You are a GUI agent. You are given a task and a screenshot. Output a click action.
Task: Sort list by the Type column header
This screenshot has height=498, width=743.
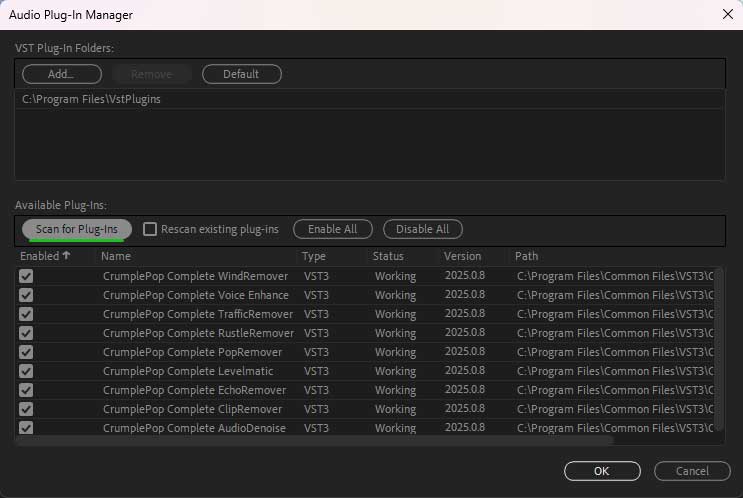[314, 256]
